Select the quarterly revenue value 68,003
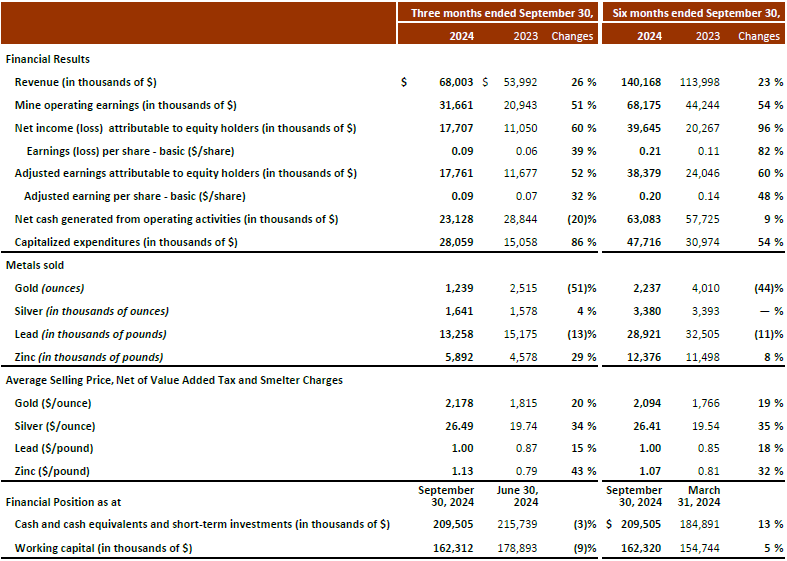The width and height of the screenshot is (787, 561). pyautogui.click(x=454, y=82)
